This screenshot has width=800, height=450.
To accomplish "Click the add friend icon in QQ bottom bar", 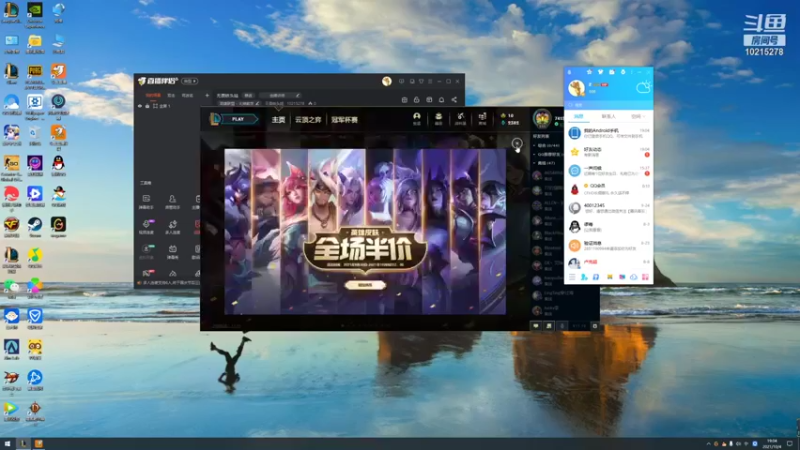I will (x=584, y=277).
